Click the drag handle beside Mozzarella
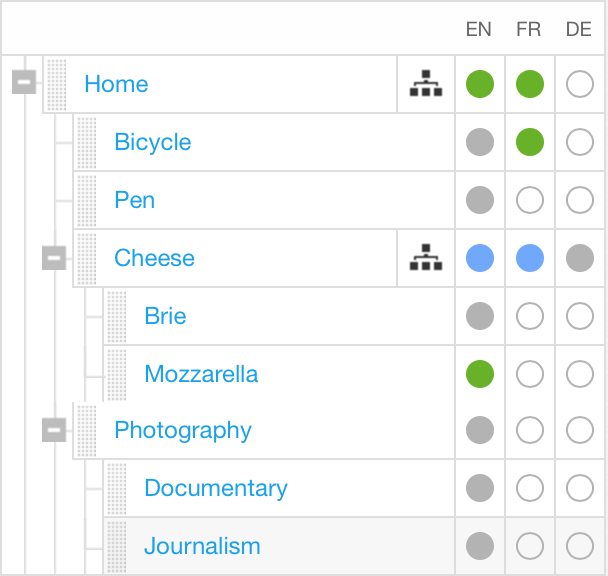Image resolution: width=608 pixels, height=576 pixels. 117,375
